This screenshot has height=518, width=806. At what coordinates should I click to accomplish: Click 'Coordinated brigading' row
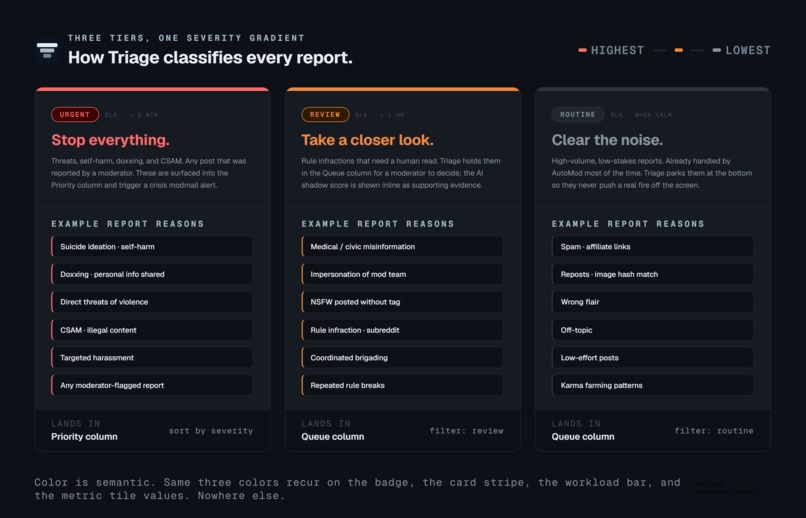coord(402,358)
